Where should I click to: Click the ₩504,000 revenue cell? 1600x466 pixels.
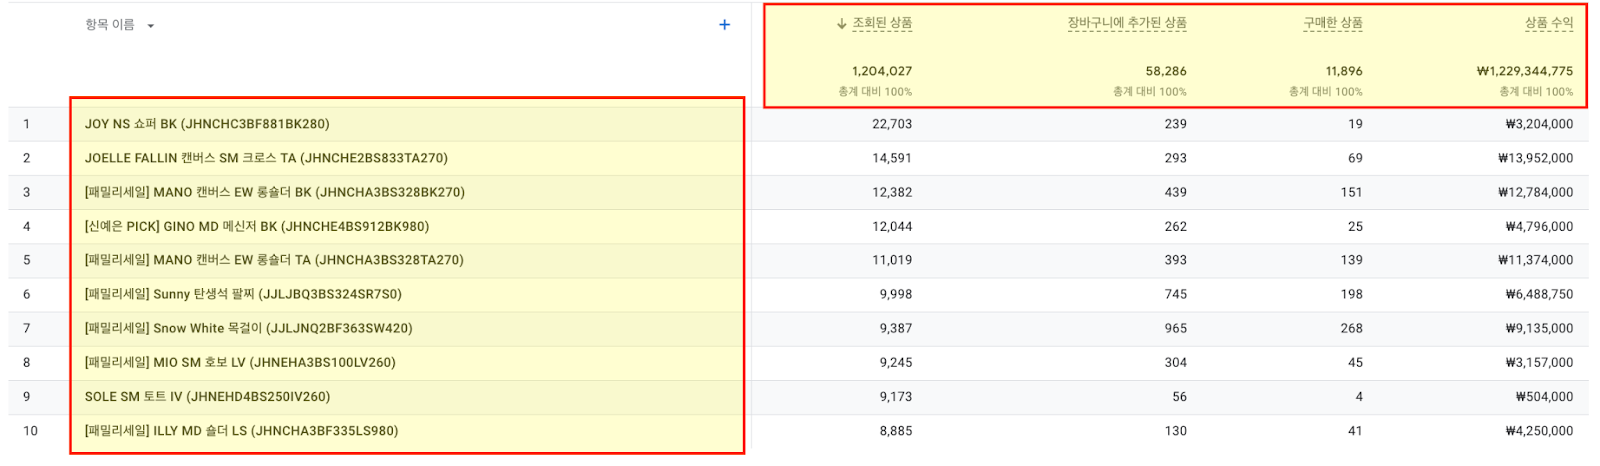pos(1544,396)
